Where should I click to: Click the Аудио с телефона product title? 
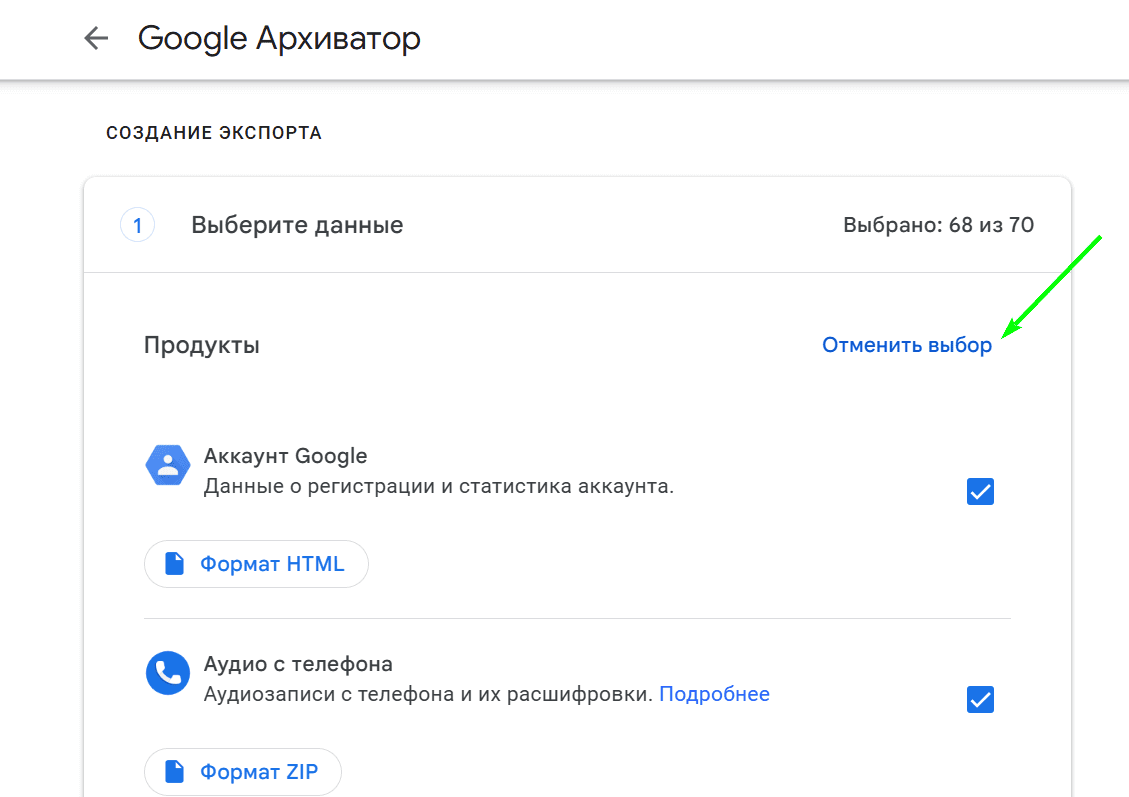(298, 664)
